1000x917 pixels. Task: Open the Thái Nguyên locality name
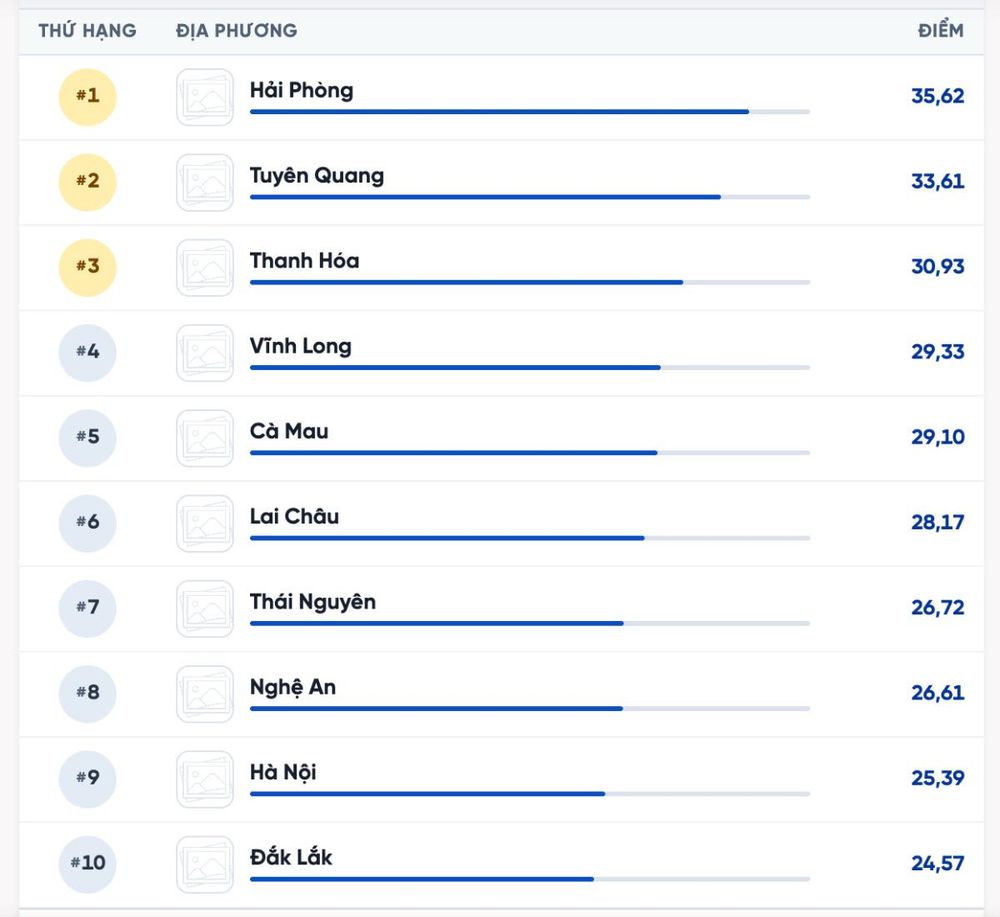pos(312,602)
